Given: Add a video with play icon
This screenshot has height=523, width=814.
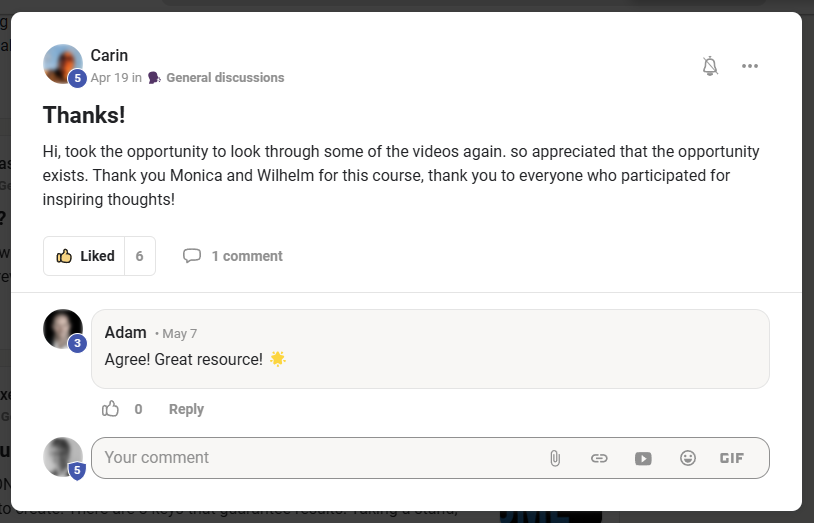Looking at the screenshot, I should [x=643, y=458].
